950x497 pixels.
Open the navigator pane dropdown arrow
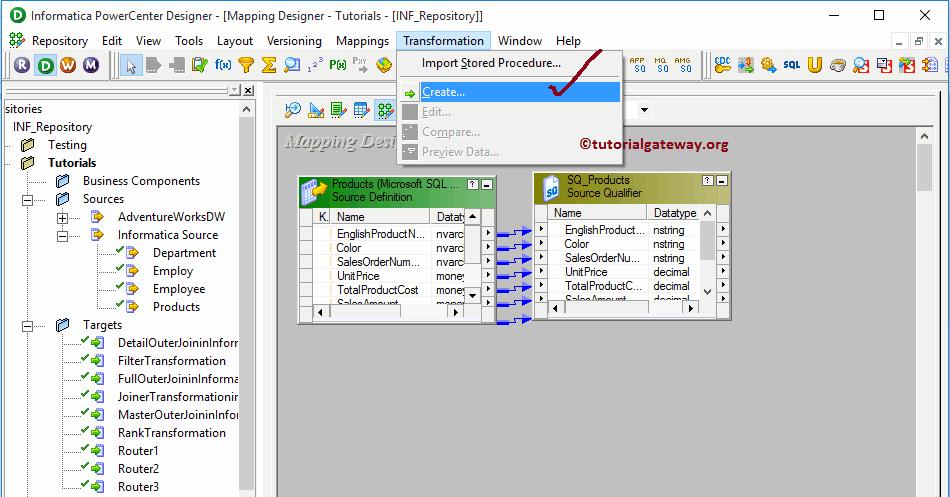click(x=235, y=90)
